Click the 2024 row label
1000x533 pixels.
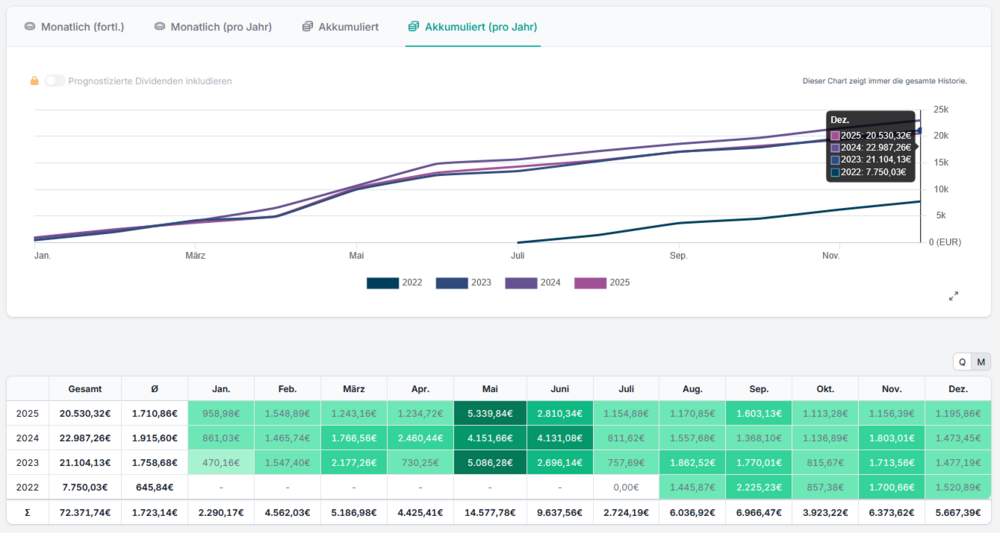(27, 438)
